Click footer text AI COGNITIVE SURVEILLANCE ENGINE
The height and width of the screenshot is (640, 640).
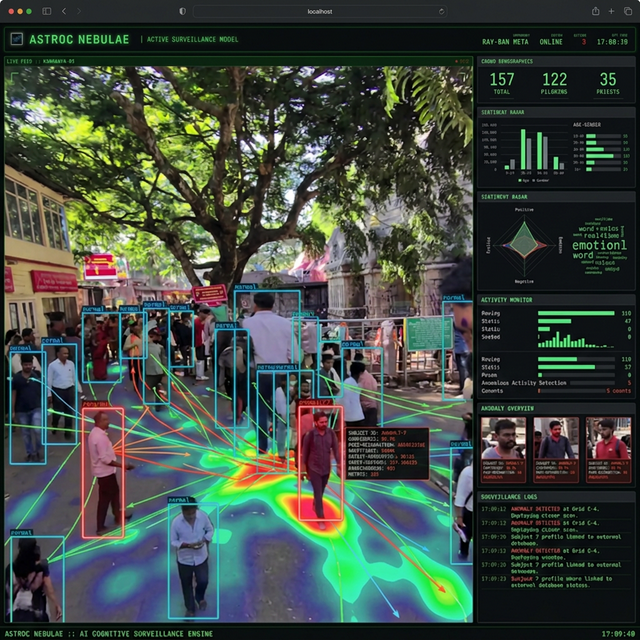tap(146, 633)
